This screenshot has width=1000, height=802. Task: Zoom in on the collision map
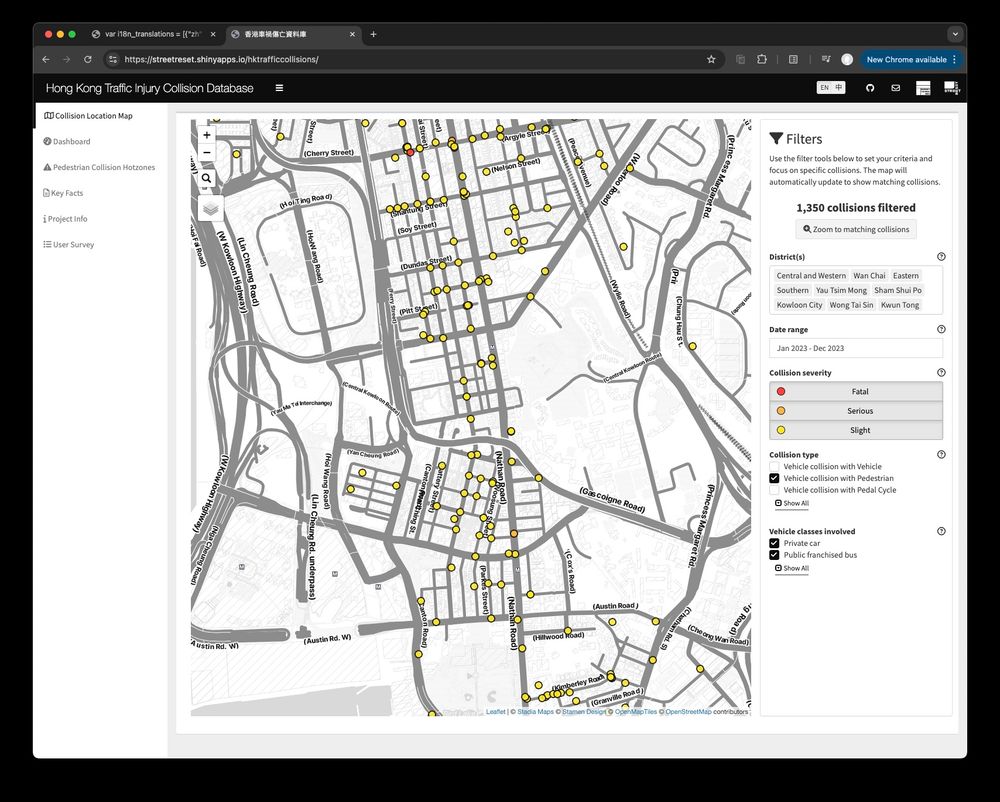pyautogui.click(x=207, y=135)
